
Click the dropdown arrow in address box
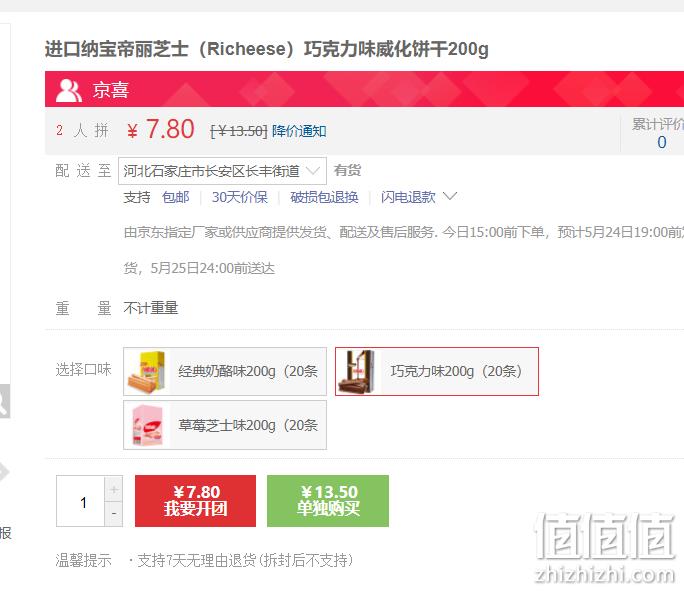coord(313,171)
